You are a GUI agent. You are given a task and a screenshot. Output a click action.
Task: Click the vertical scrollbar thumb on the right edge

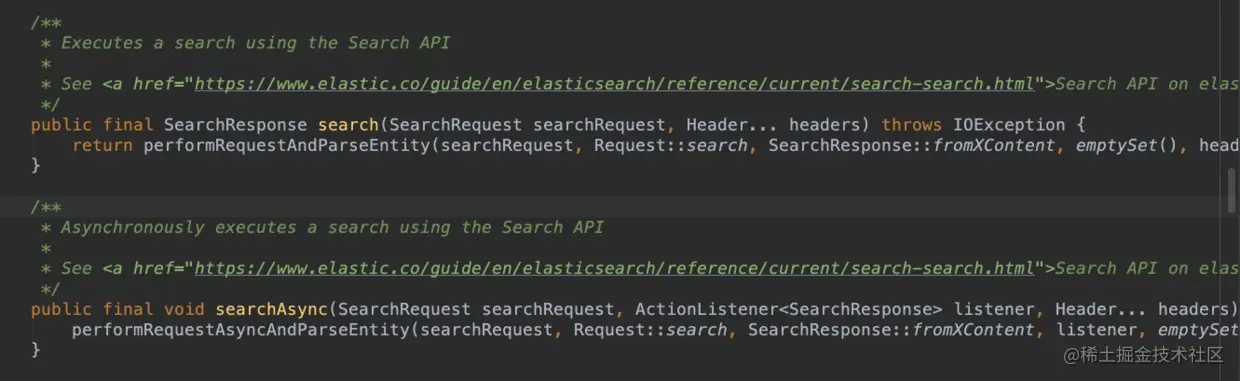tap(1231, 190)
